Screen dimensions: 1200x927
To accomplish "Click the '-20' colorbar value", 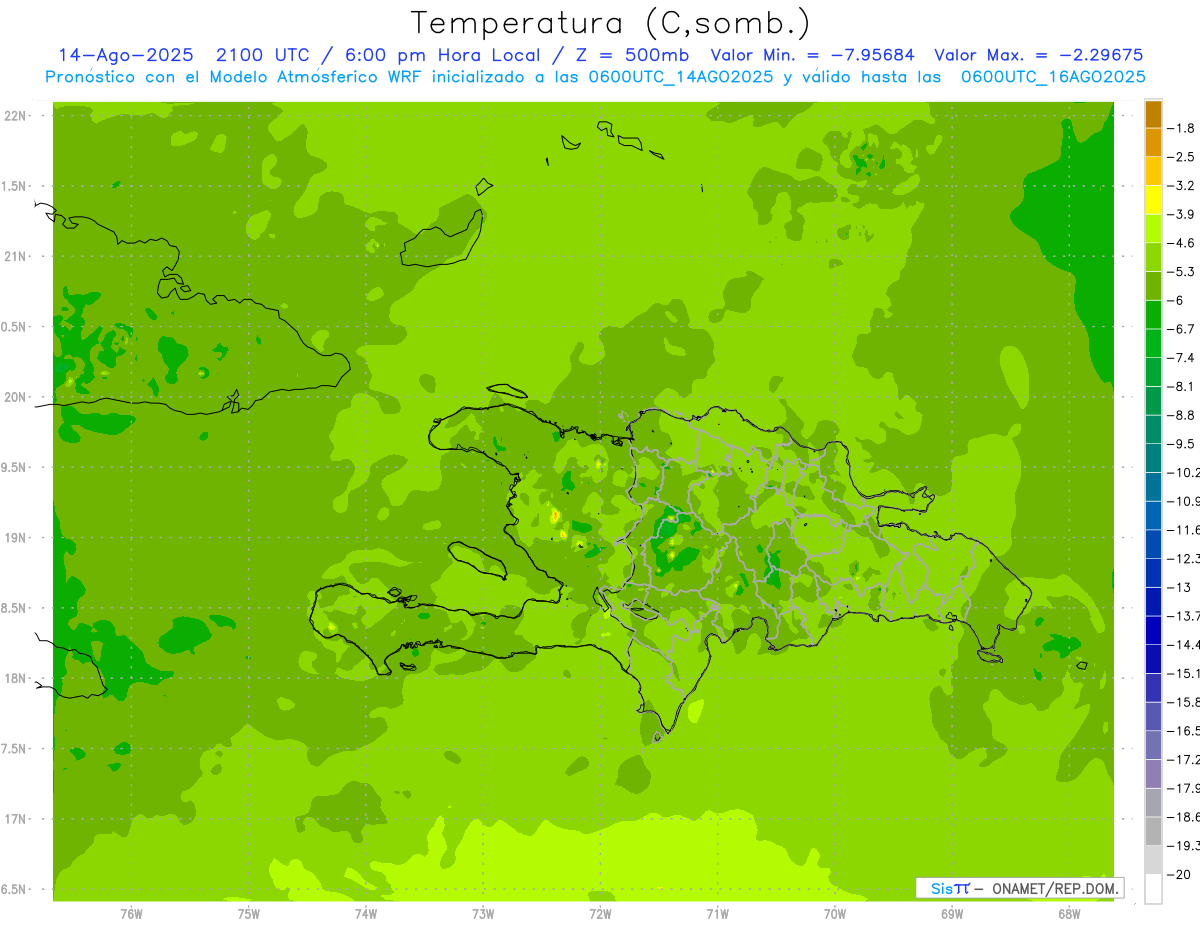I will 1180,874.
